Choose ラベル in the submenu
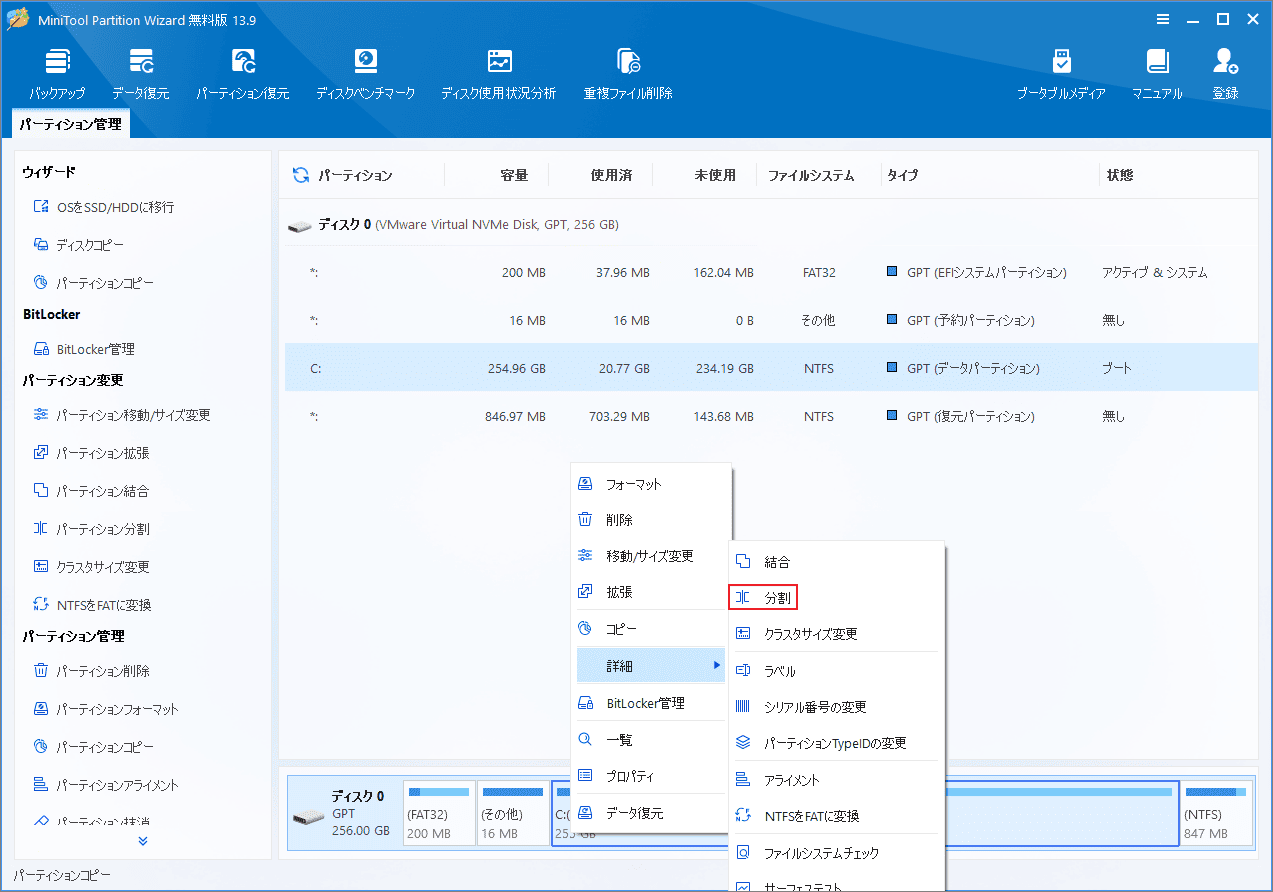 click(x=837, y=671)
